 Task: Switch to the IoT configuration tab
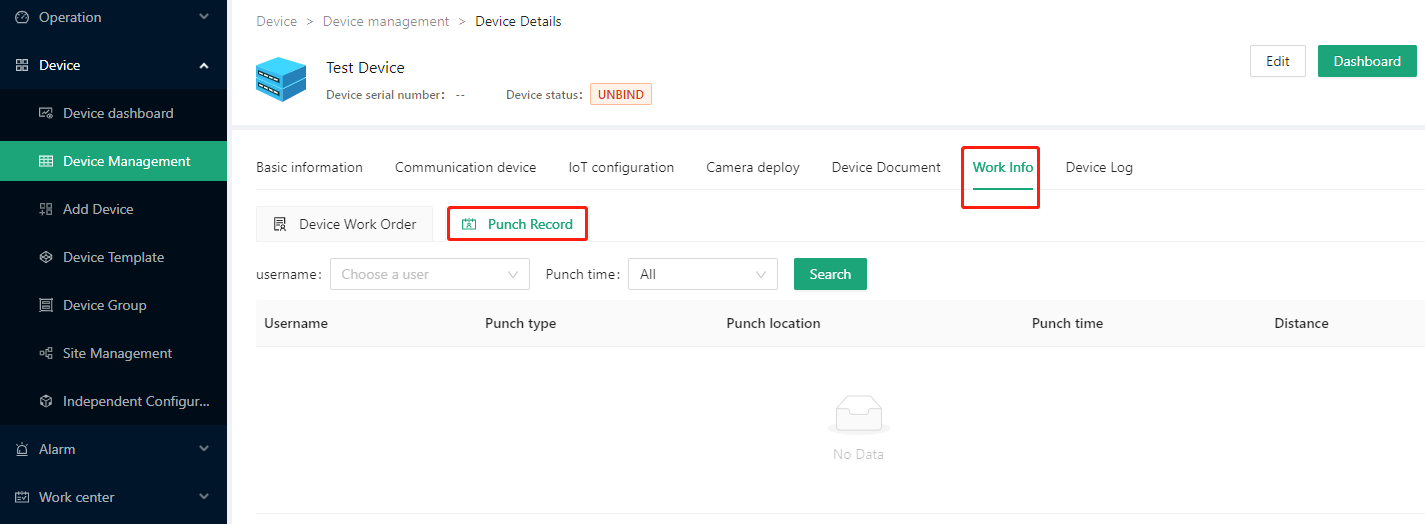(621, 167)
